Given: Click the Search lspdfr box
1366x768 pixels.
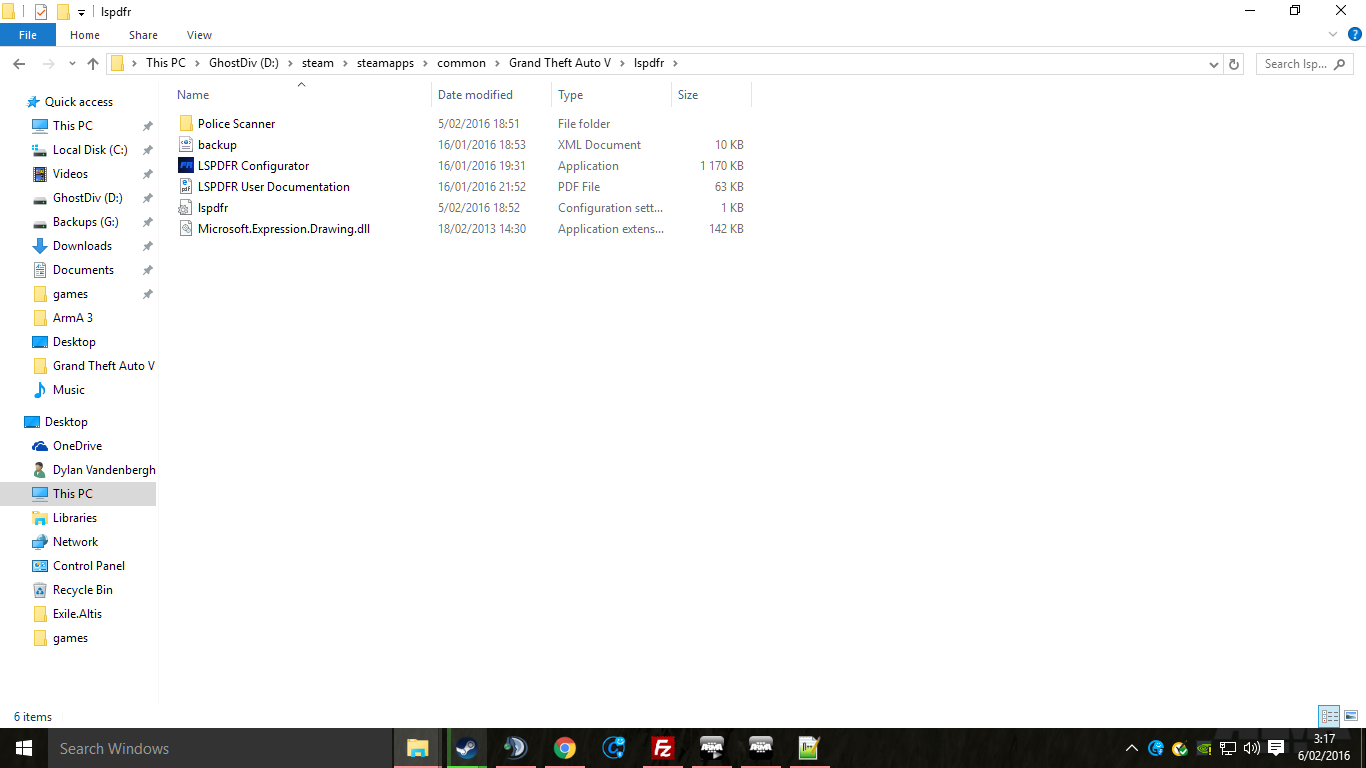Looking at the screenshot, I should click(x=1304, y=64).
